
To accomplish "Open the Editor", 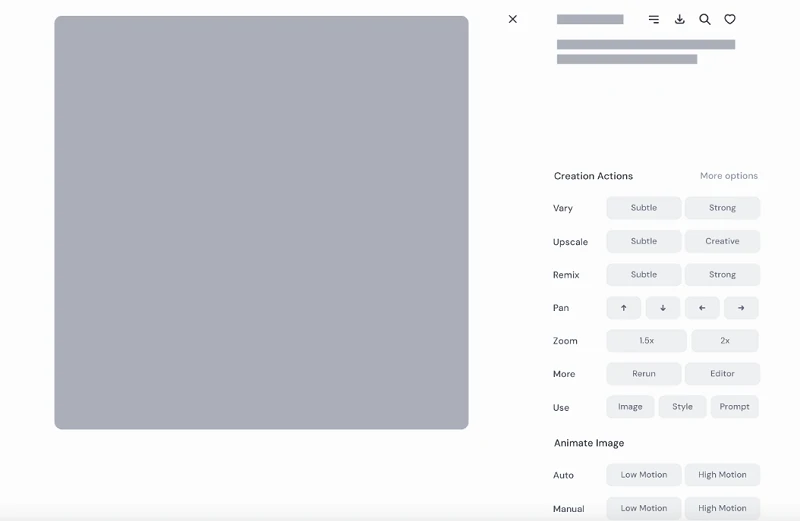I will click(722, 374).
